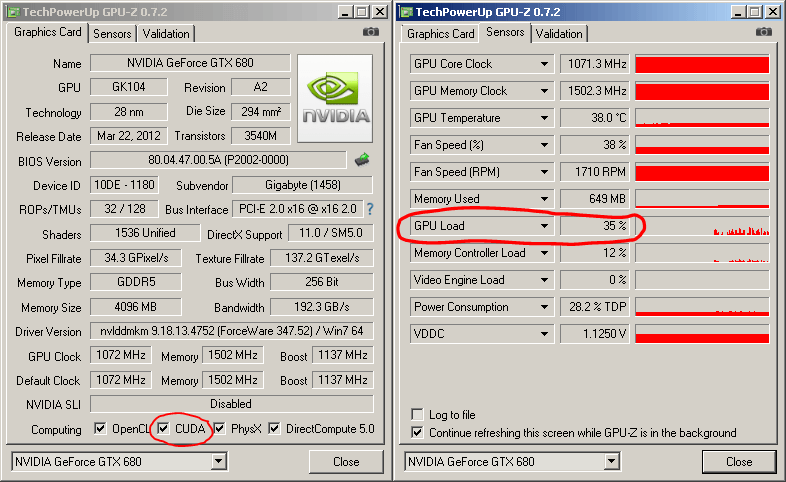786x482 pixels.
Task: Click the 4096 MB memory size field
Action: point(136,307)
